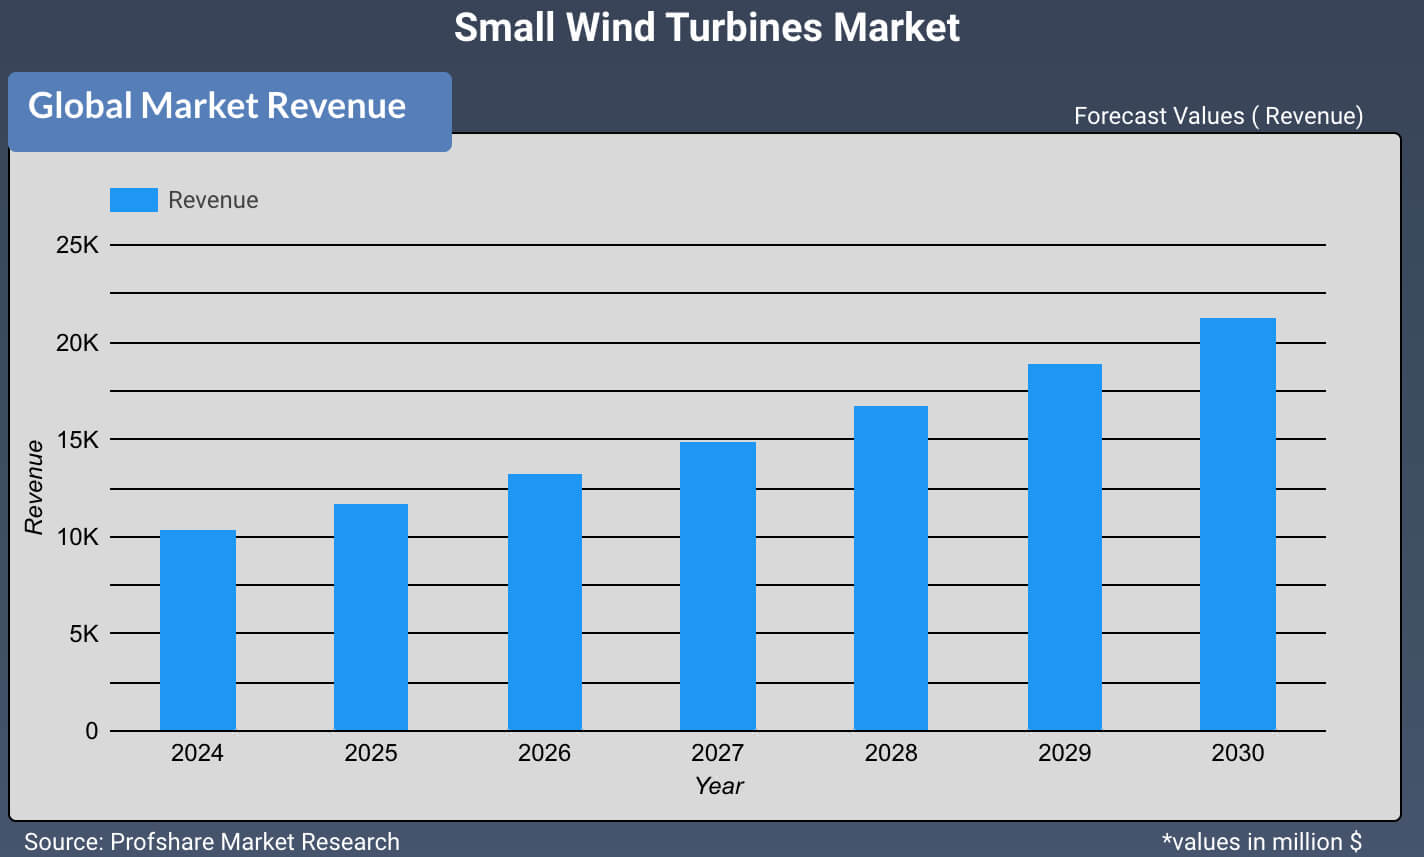
Task: Click the vertical Revenue axis title
Action: 35,487
